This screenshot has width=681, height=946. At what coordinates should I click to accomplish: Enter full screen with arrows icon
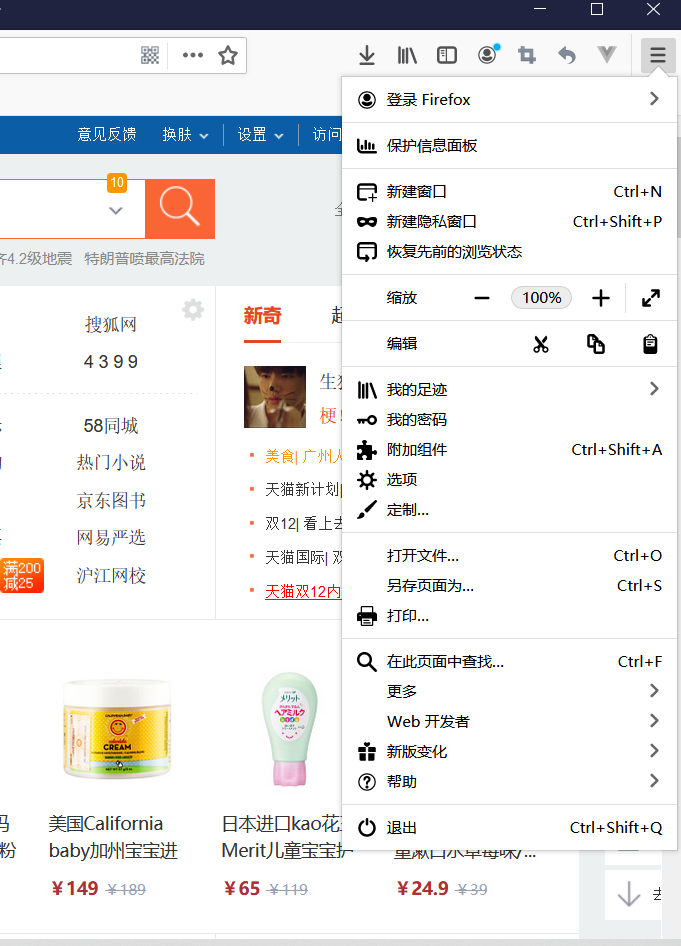tap(651, 298)
